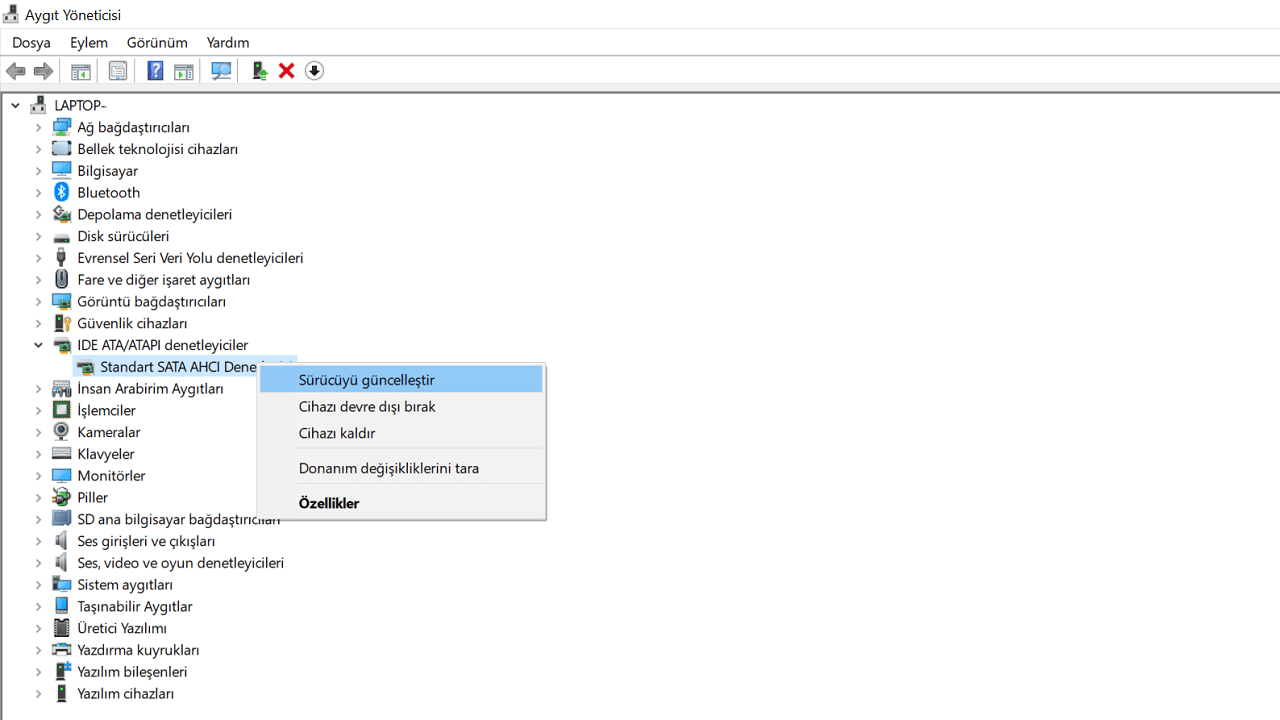1280x720 pixels.
Task: Select Cihazı devre dışı bırak option
Action: tap(367, 407)
